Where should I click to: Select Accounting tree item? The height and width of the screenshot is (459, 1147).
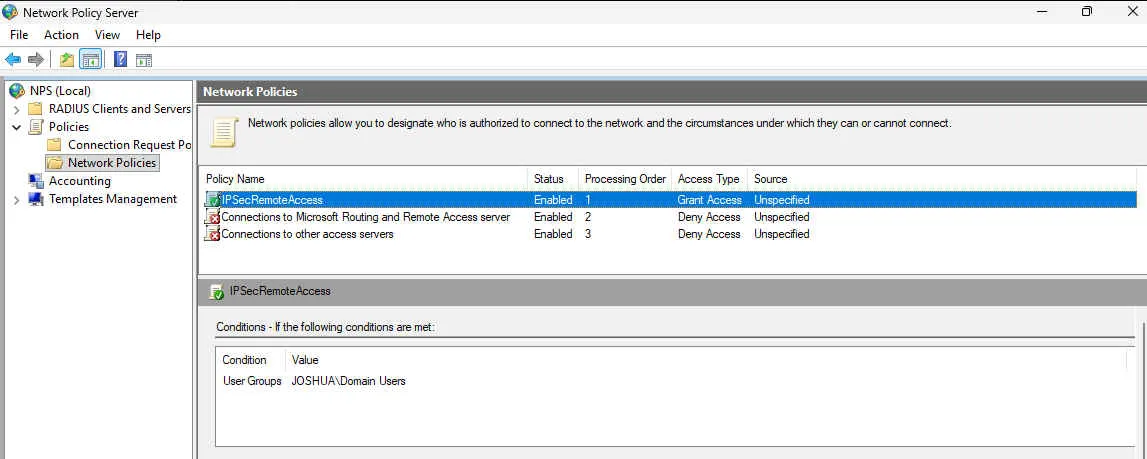80,181
